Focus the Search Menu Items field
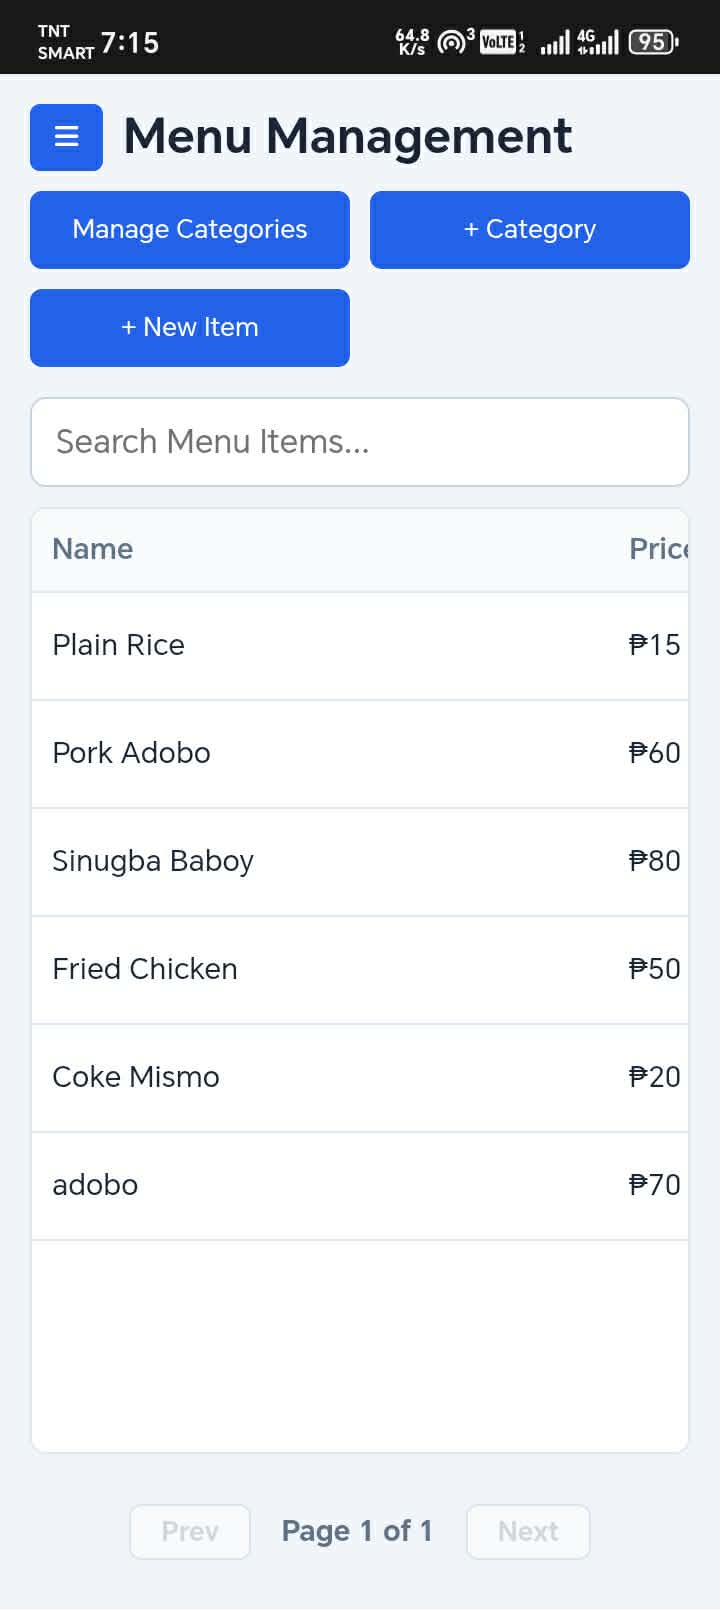 coord(360,442)
